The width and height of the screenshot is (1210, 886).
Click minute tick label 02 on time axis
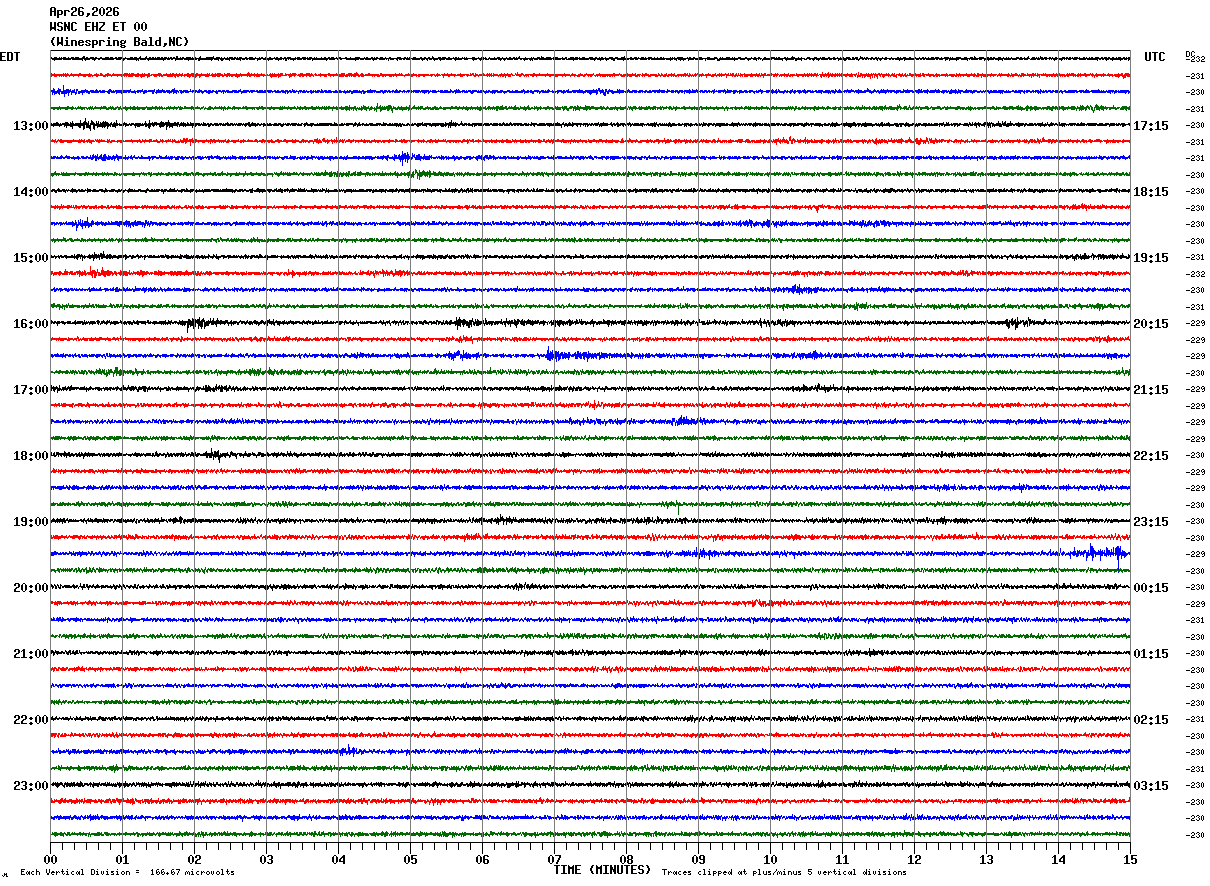tap(194, 859)
